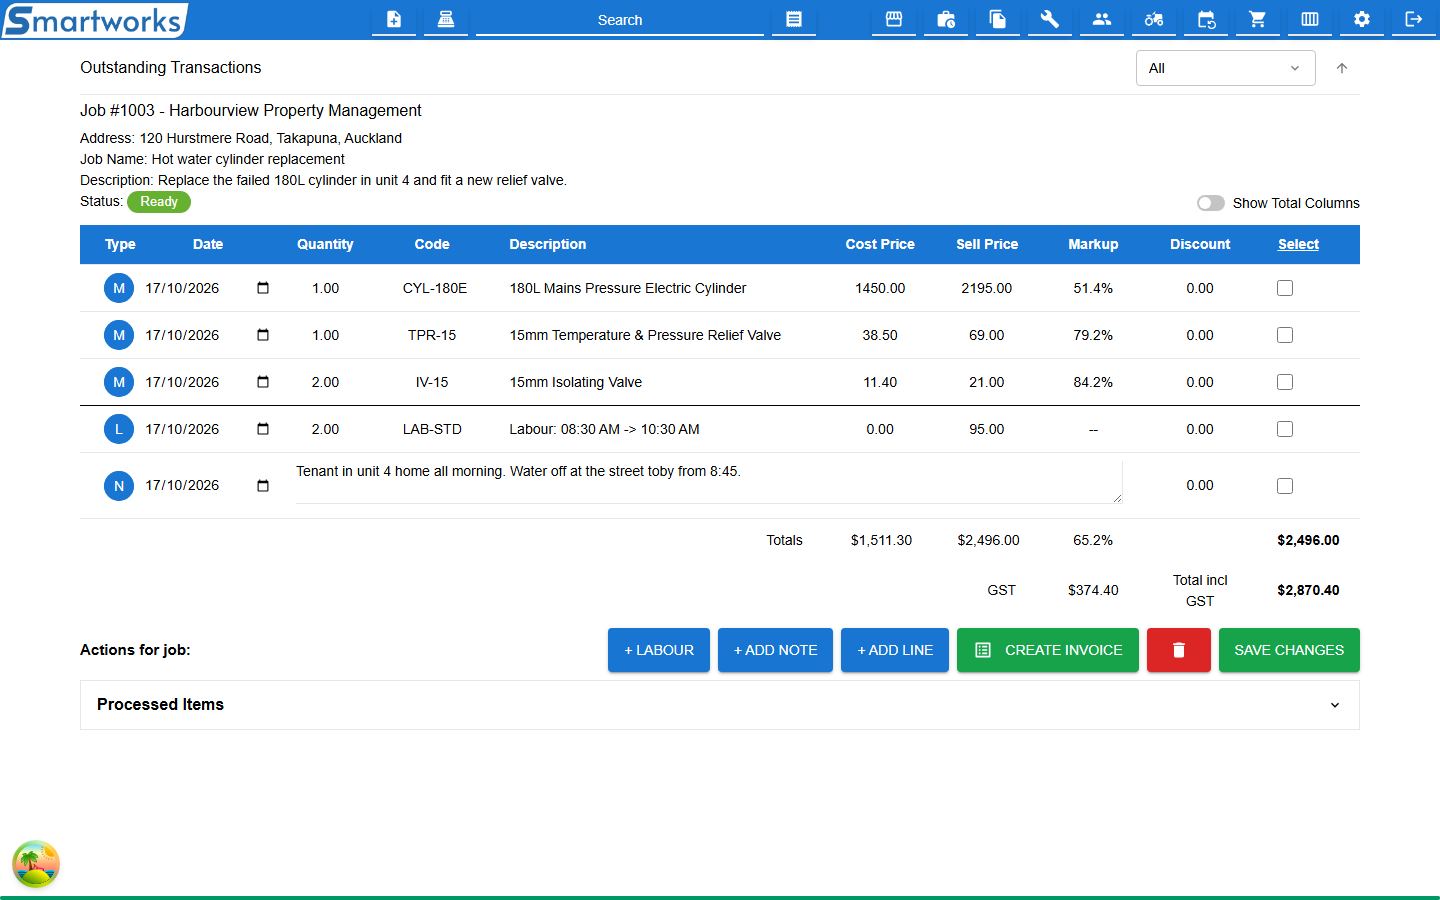Viewport: 1440px width, 900px height.
Task: Click the Select column header link
Action: [x=1298, y=244]
